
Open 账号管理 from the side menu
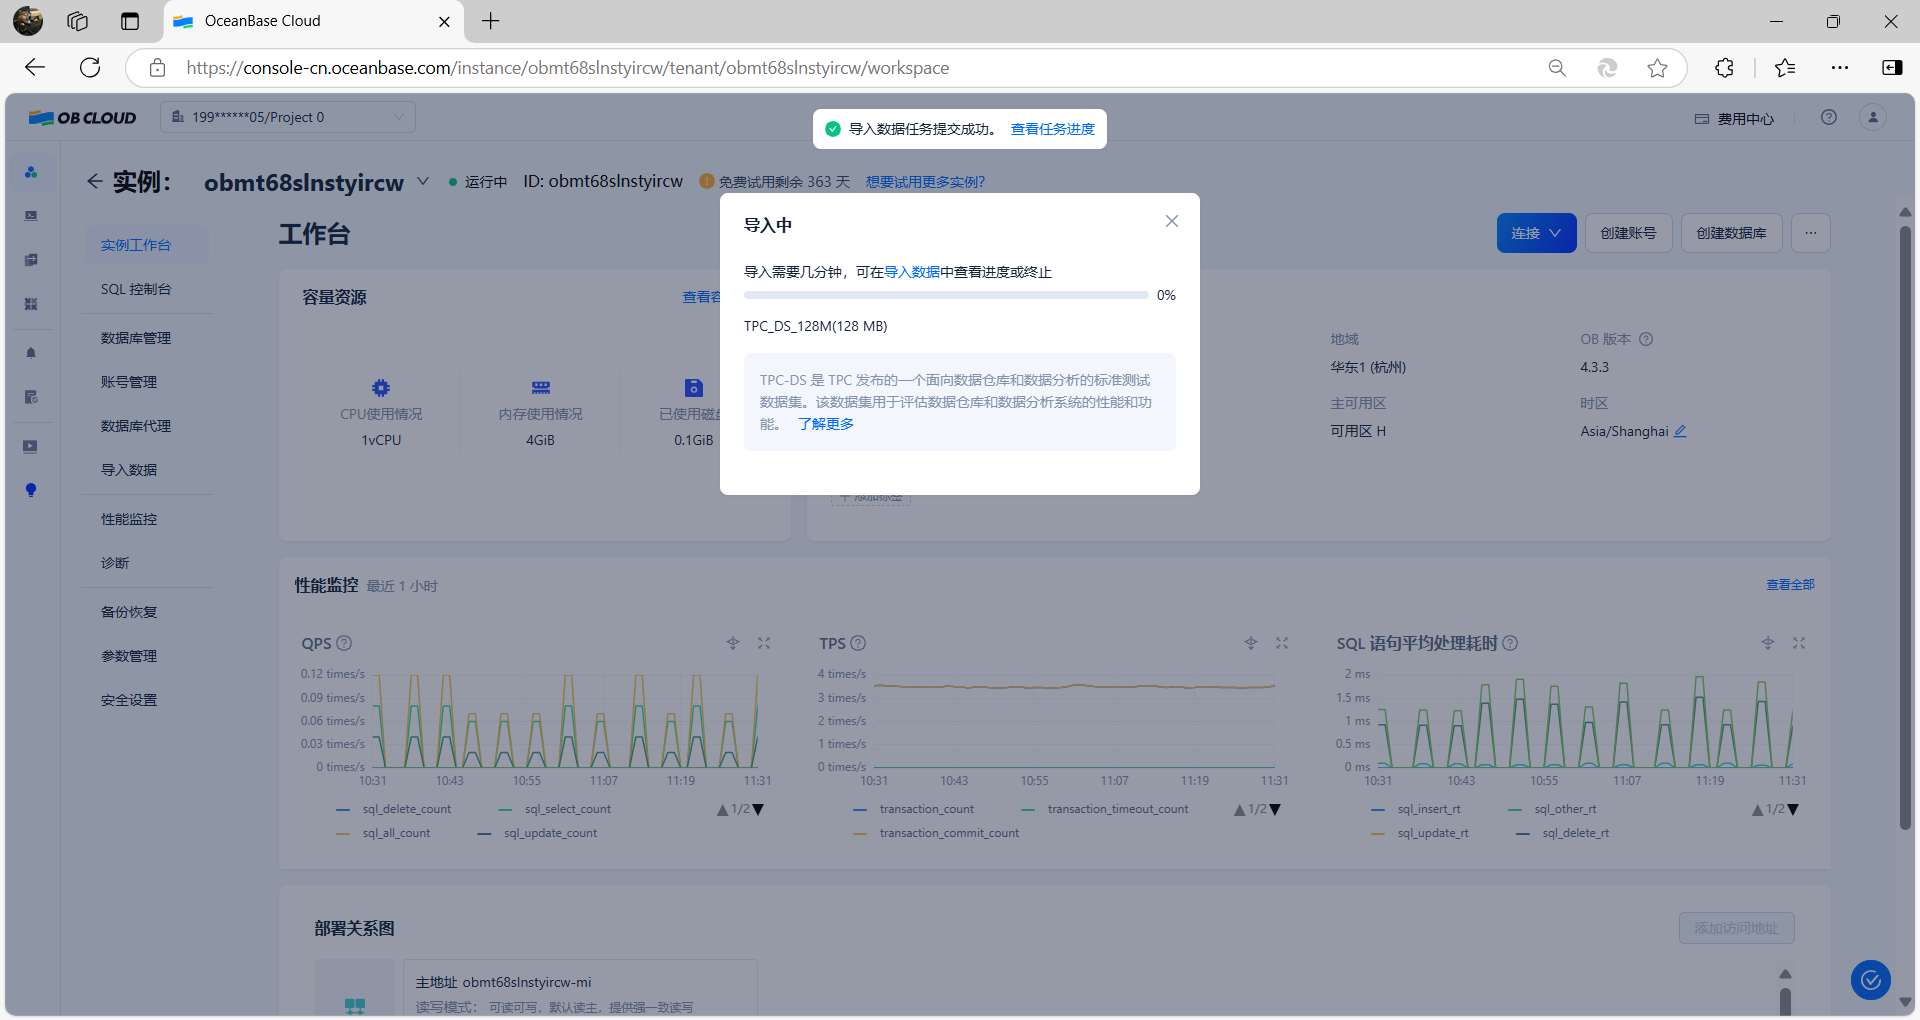pyautogui.click(x=129, y=382)
